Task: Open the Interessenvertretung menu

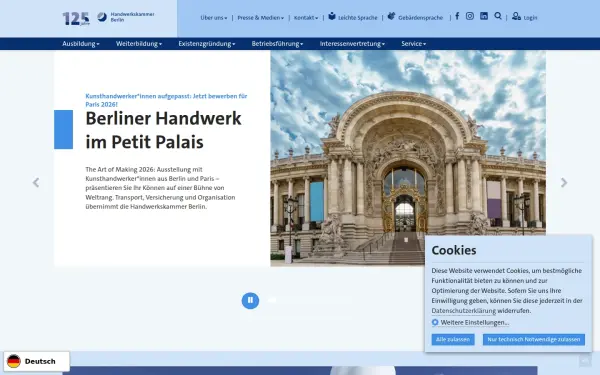Action: pyautogui.click(x=352, y=44)
